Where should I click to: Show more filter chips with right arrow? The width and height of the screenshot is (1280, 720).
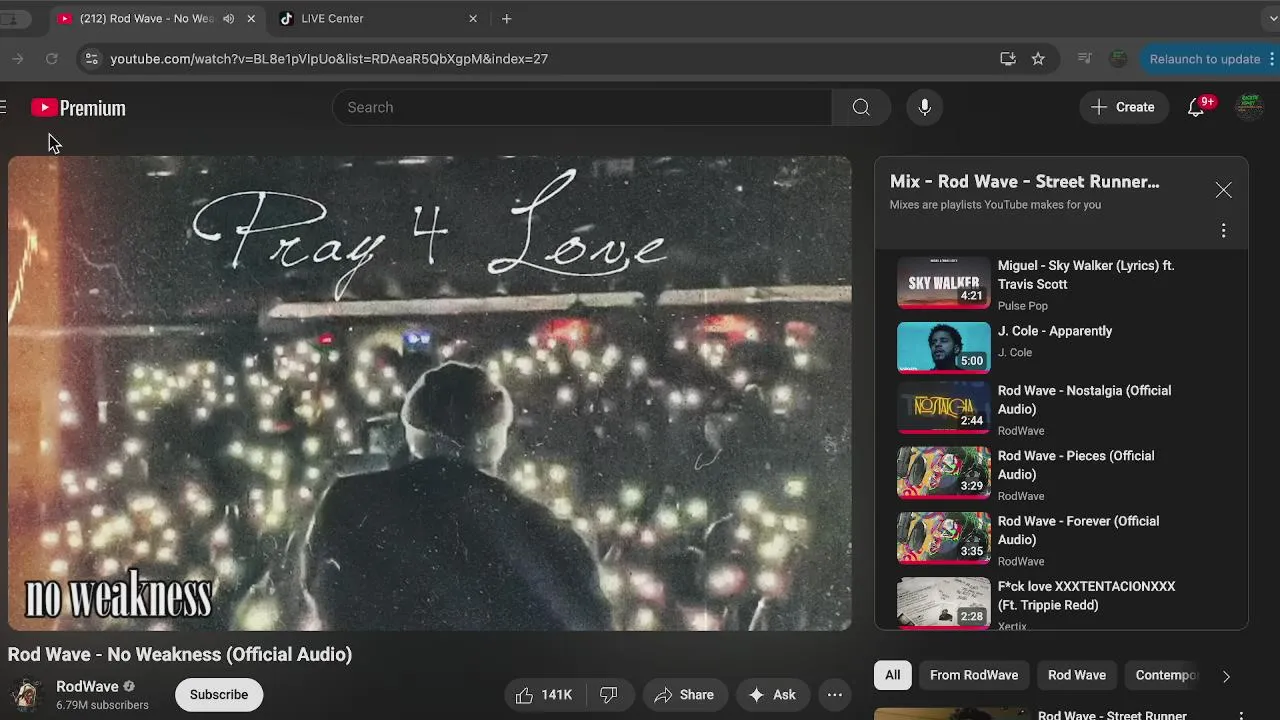(1226, 676)
